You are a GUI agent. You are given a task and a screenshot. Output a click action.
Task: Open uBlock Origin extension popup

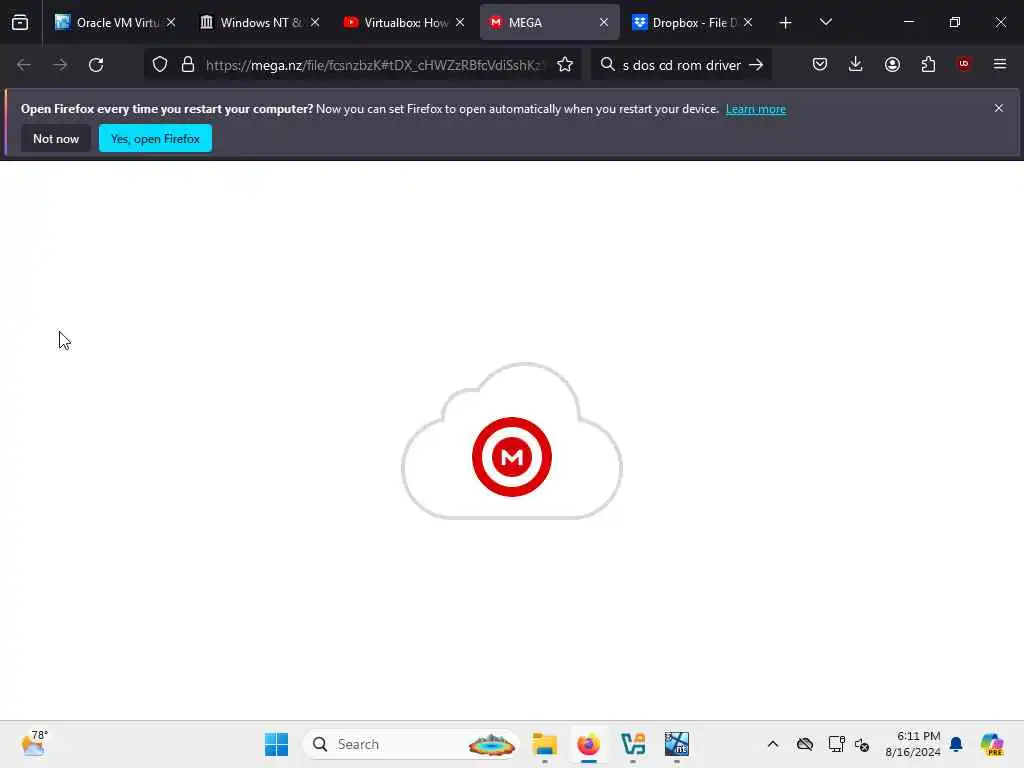[964, 64]
